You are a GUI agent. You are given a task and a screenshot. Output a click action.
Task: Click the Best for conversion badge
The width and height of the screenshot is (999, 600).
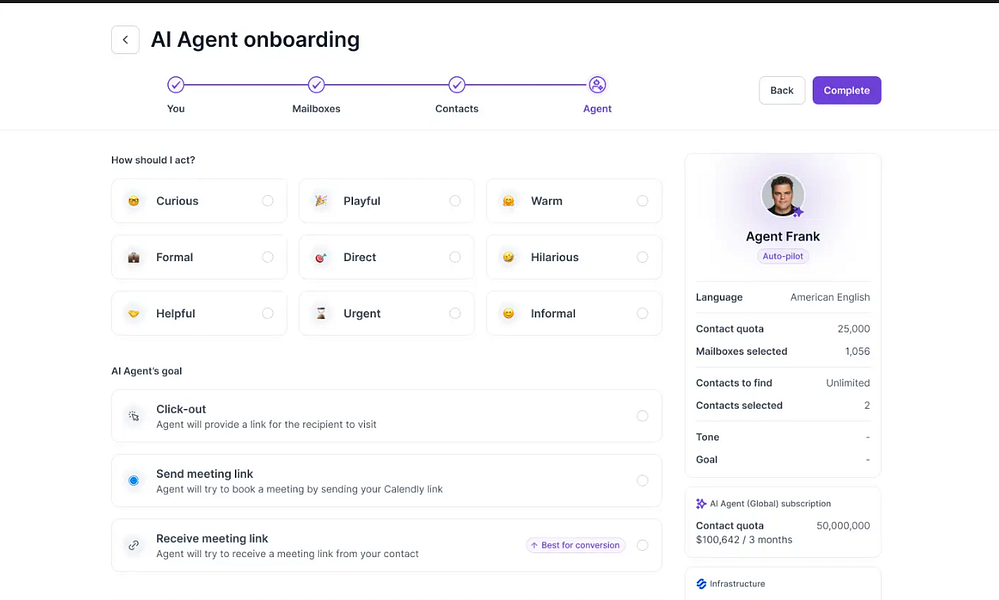(575, 545)
